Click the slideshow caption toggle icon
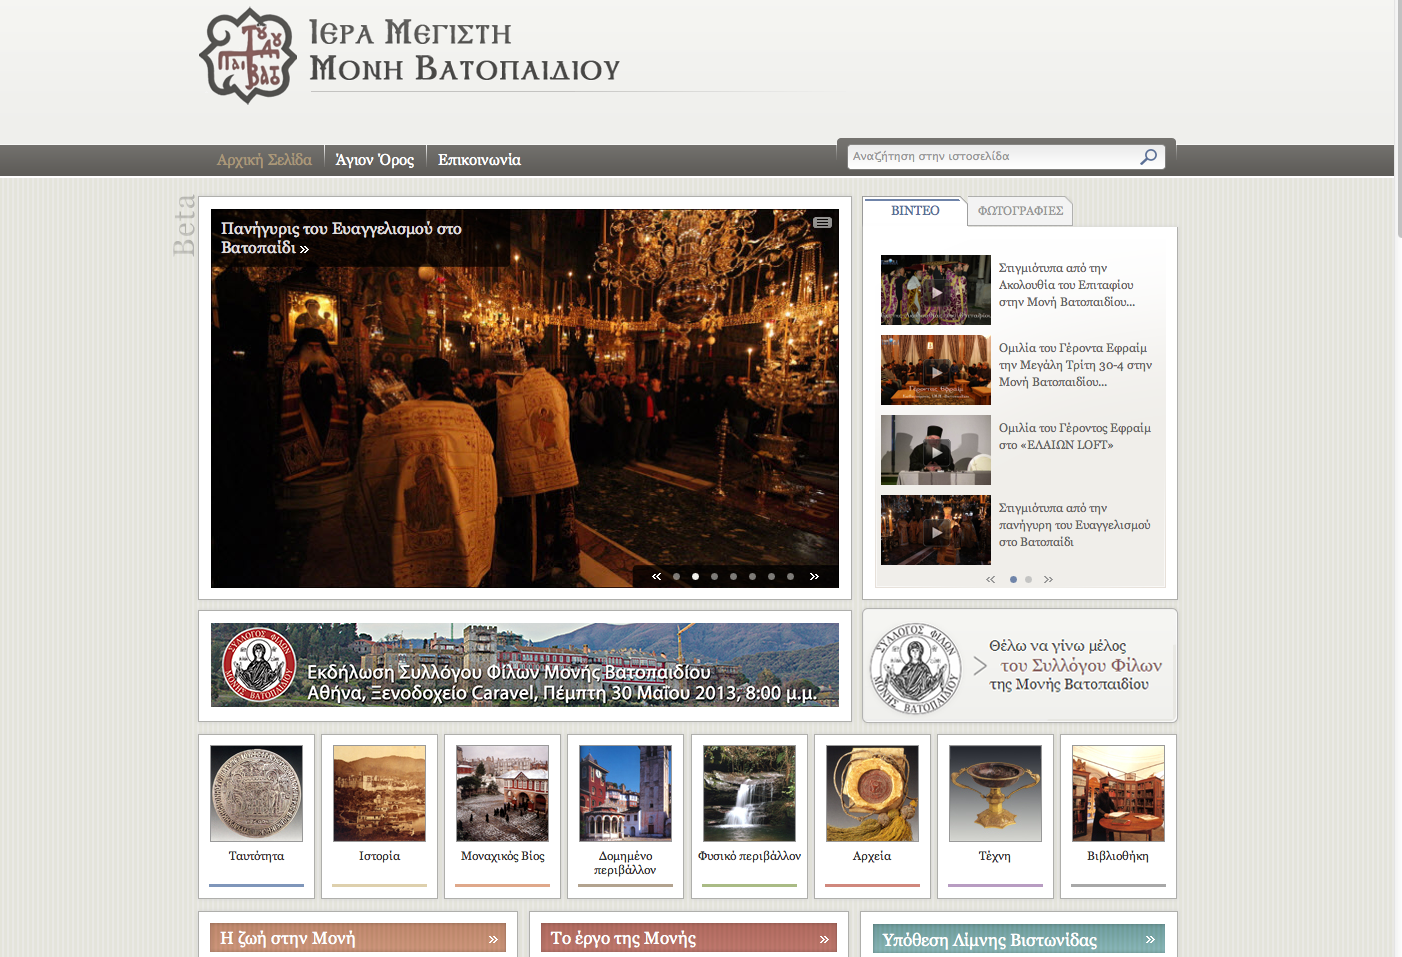The height and width of the screenshot is (957, 1402). (822, 222)
